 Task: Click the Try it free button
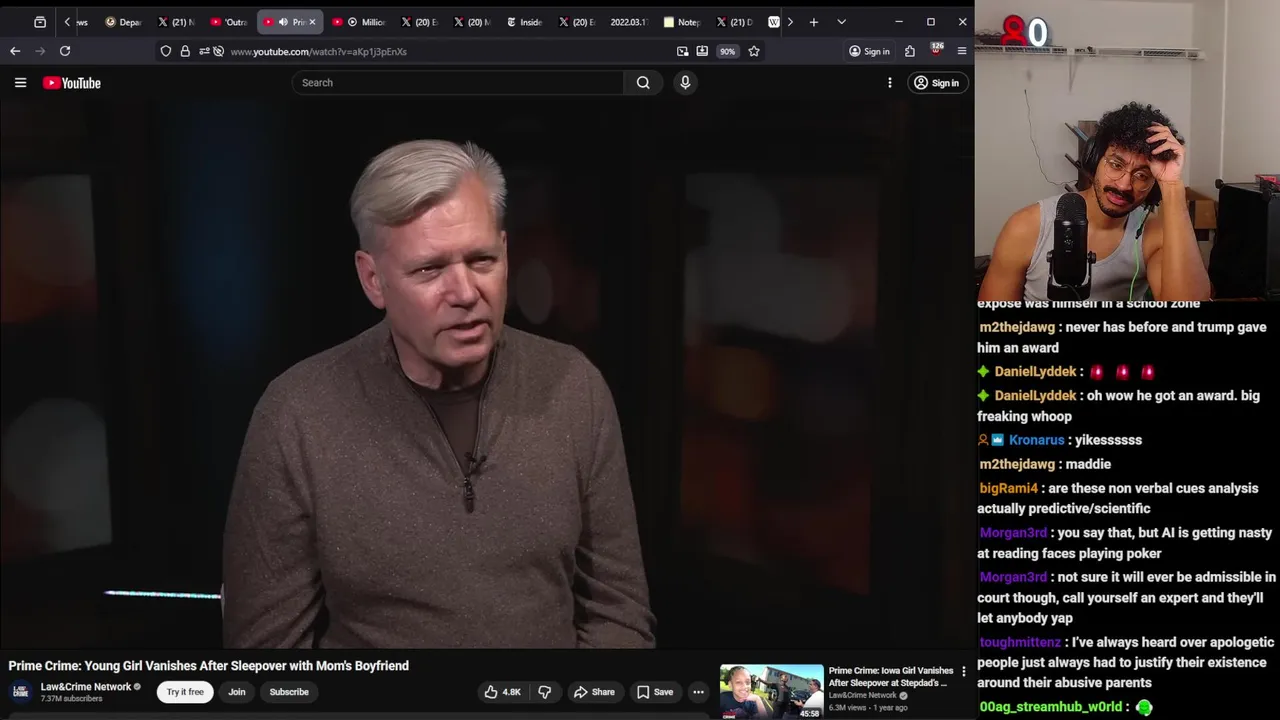point(185,692)
